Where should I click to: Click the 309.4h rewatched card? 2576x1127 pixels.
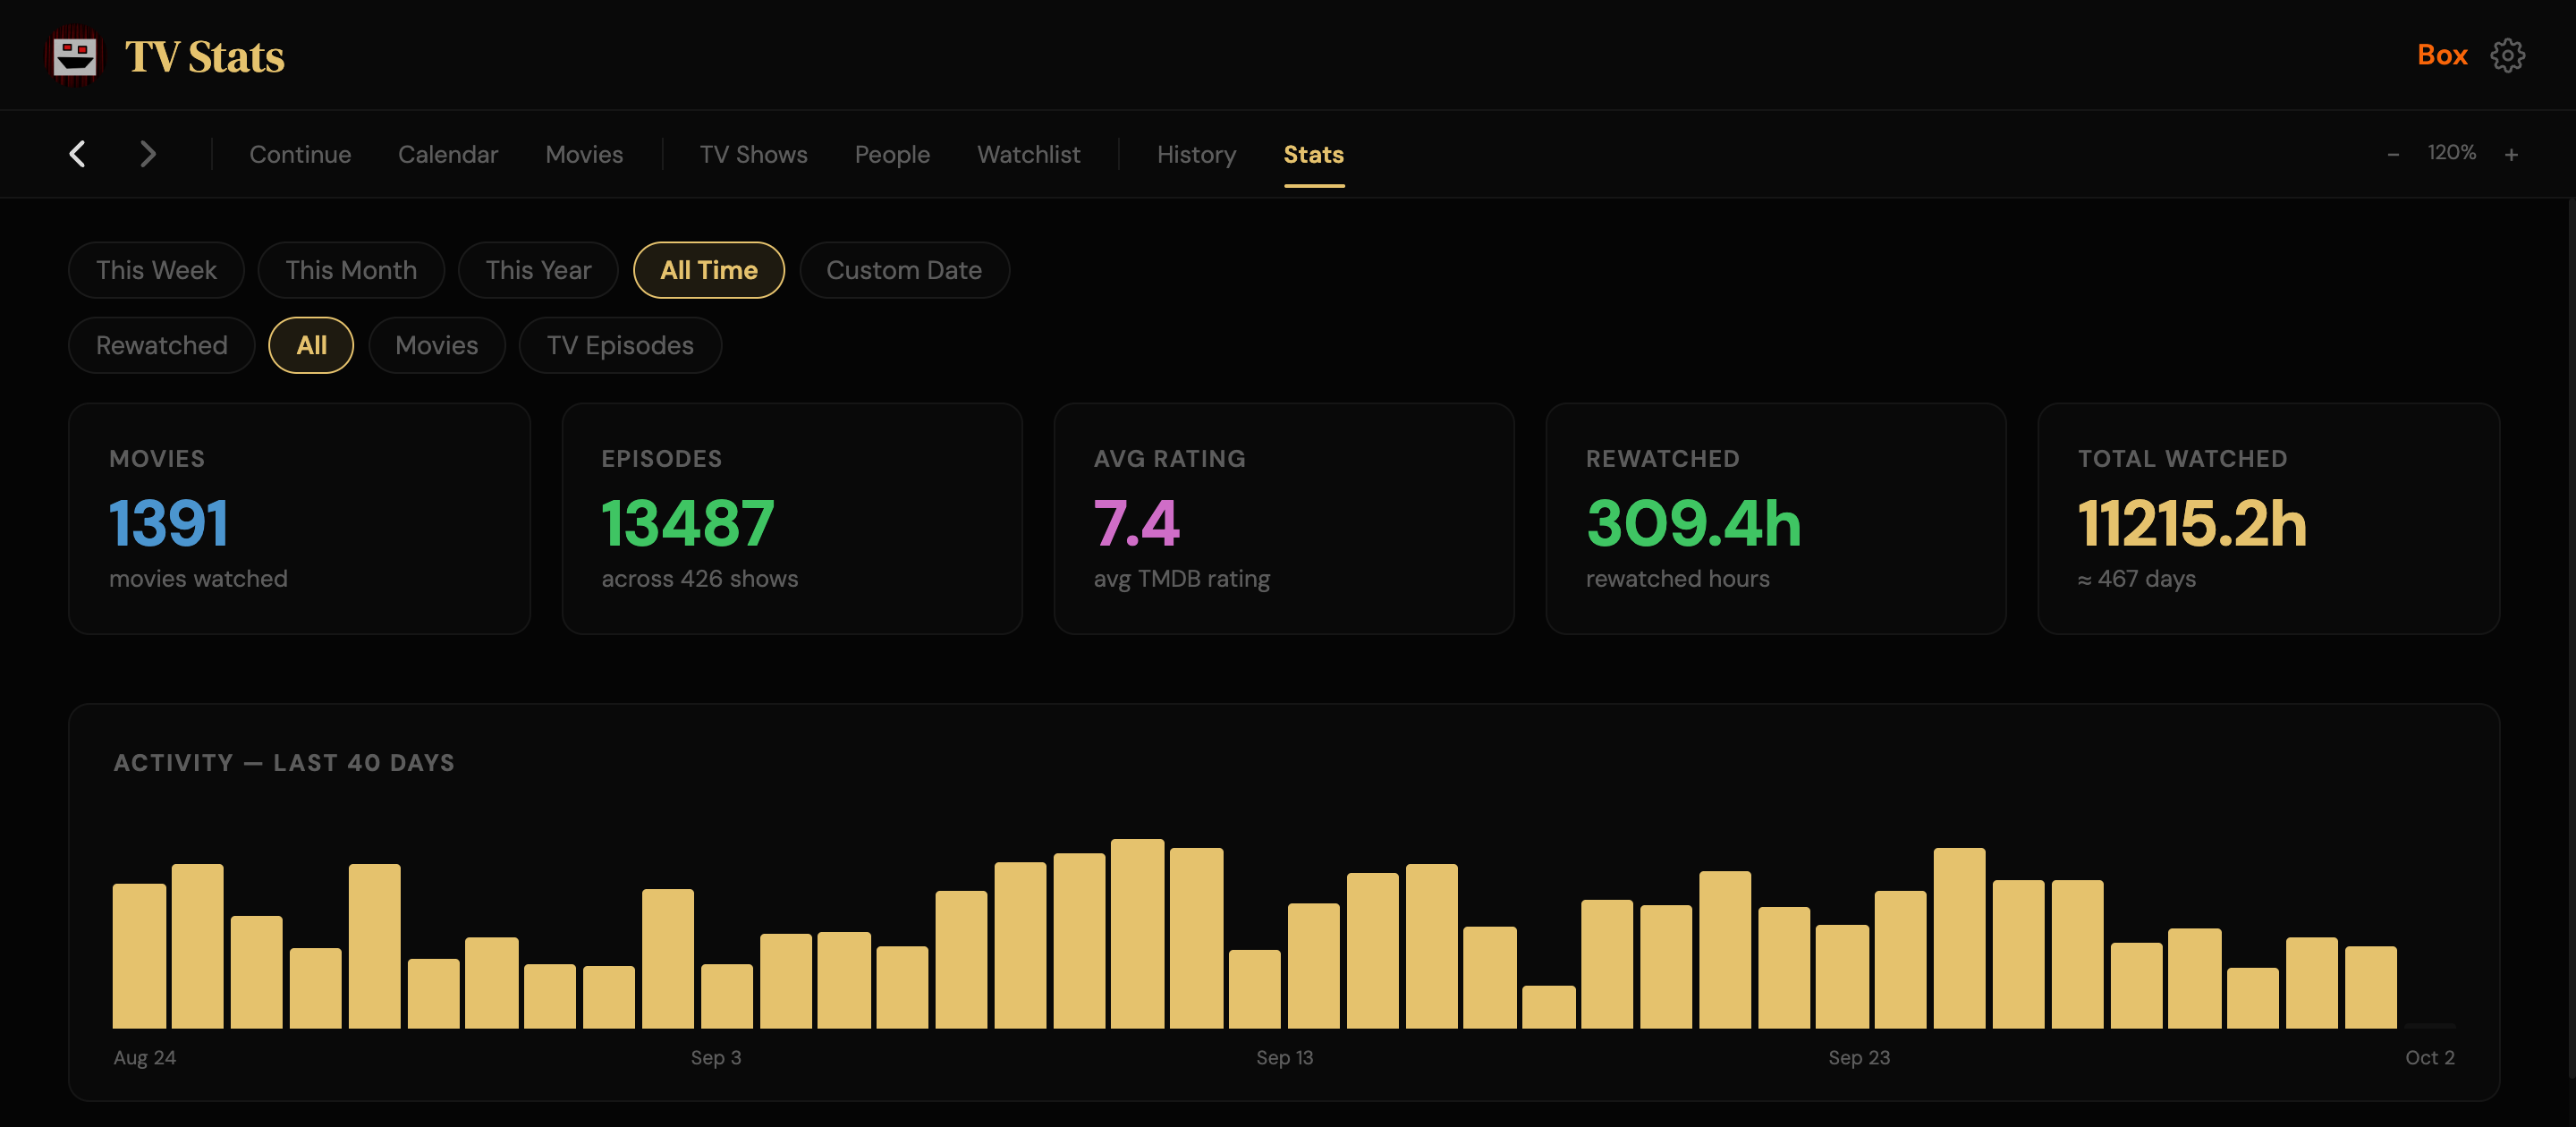1776,518
